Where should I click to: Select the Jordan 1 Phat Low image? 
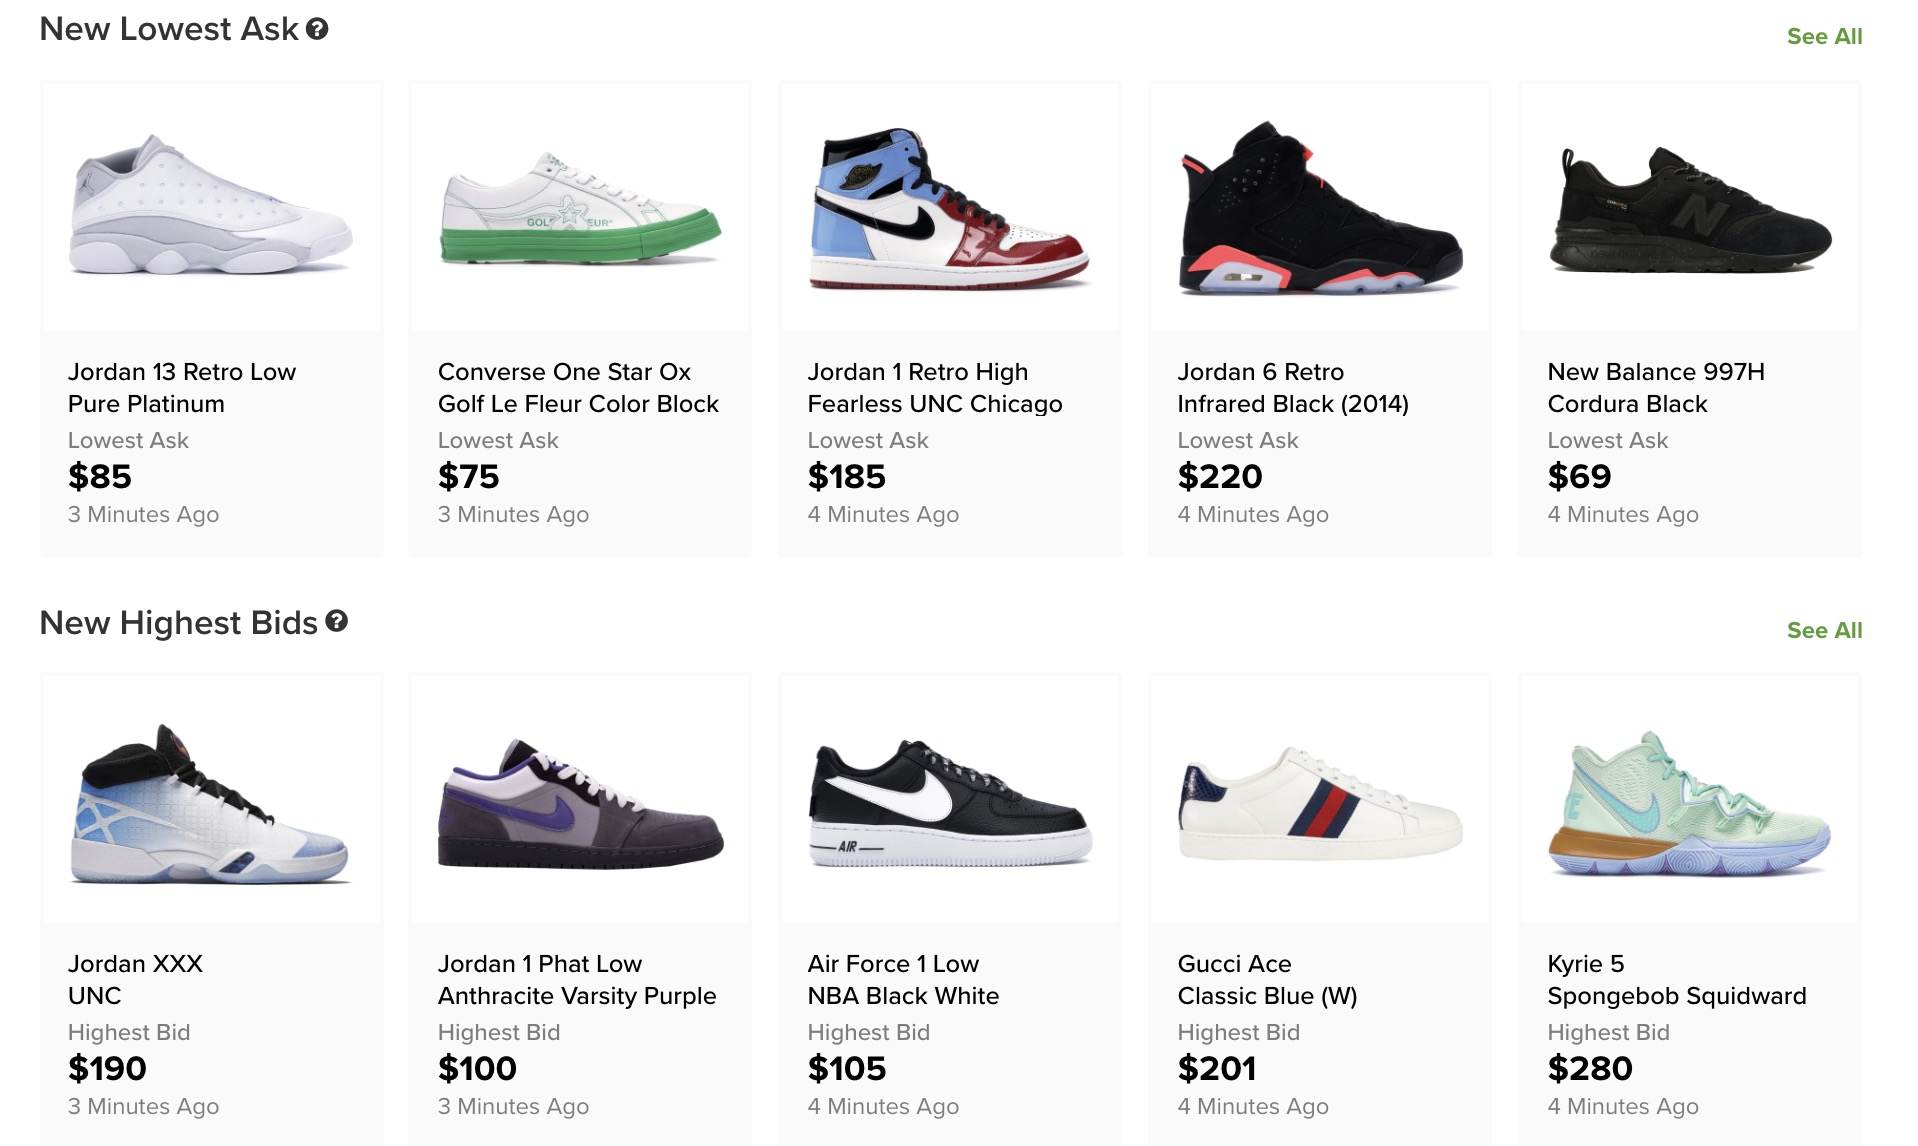point(580,800)
